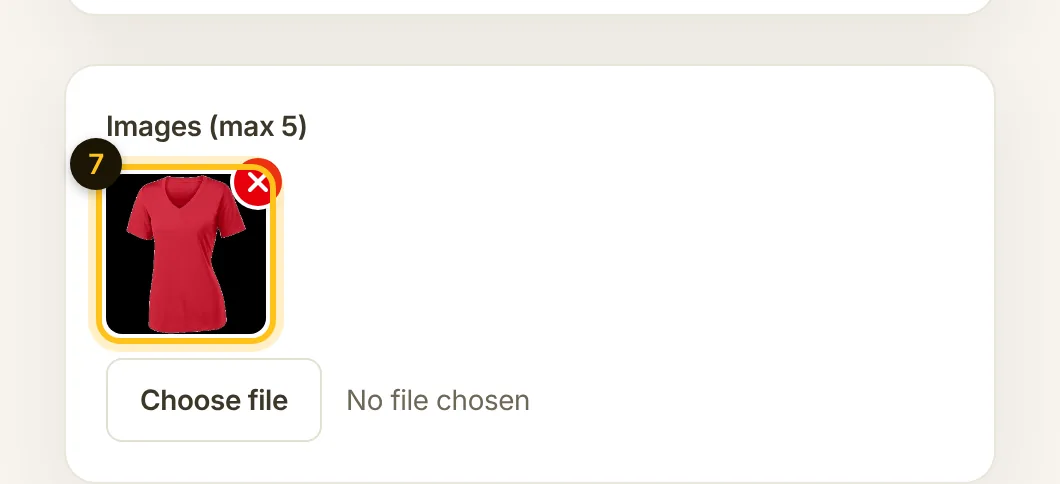The width and height of the screenshot is (1060, 484).
Task: Click the file status text 'No file chosen'
Action: click(437, 400)
